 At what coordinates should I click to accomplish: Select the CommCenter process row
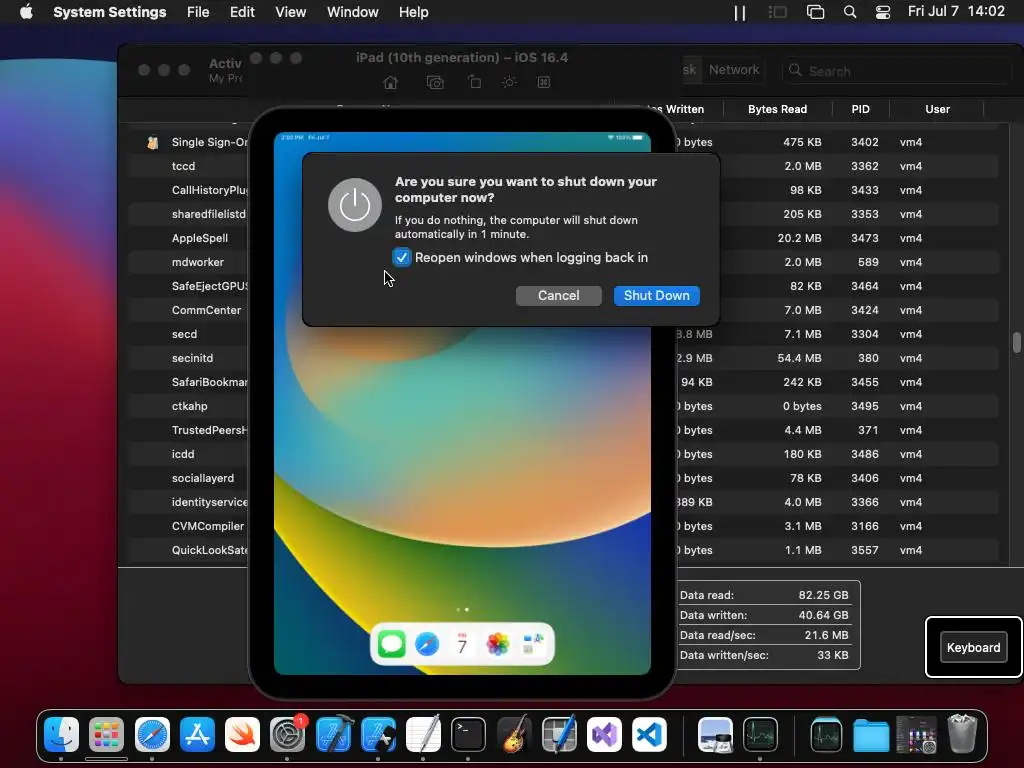[563, 310]
